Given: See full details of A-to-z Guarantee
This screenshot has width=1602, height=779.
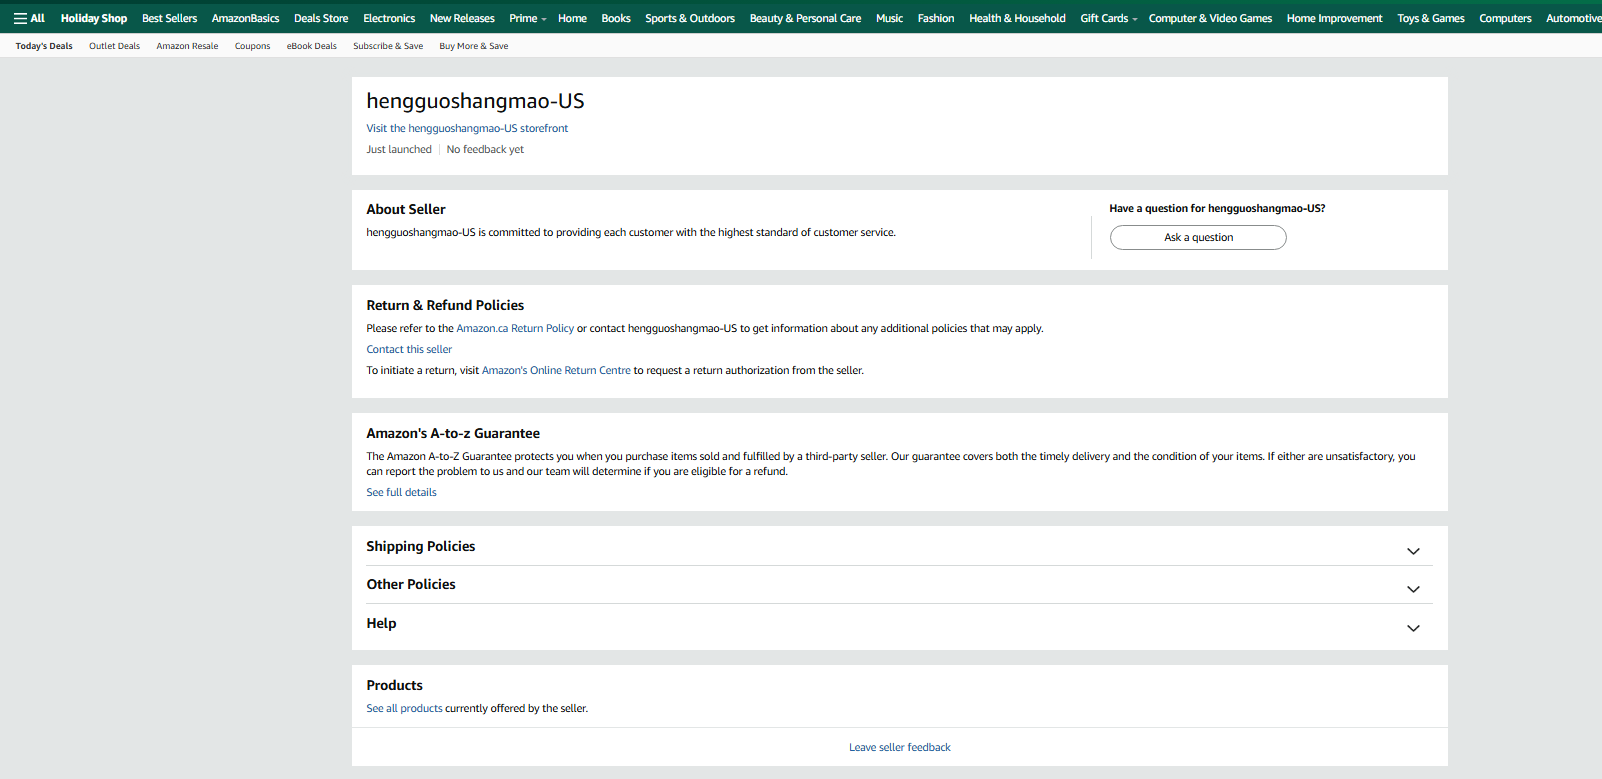Looking at the screenshot, I should (401, 492).
